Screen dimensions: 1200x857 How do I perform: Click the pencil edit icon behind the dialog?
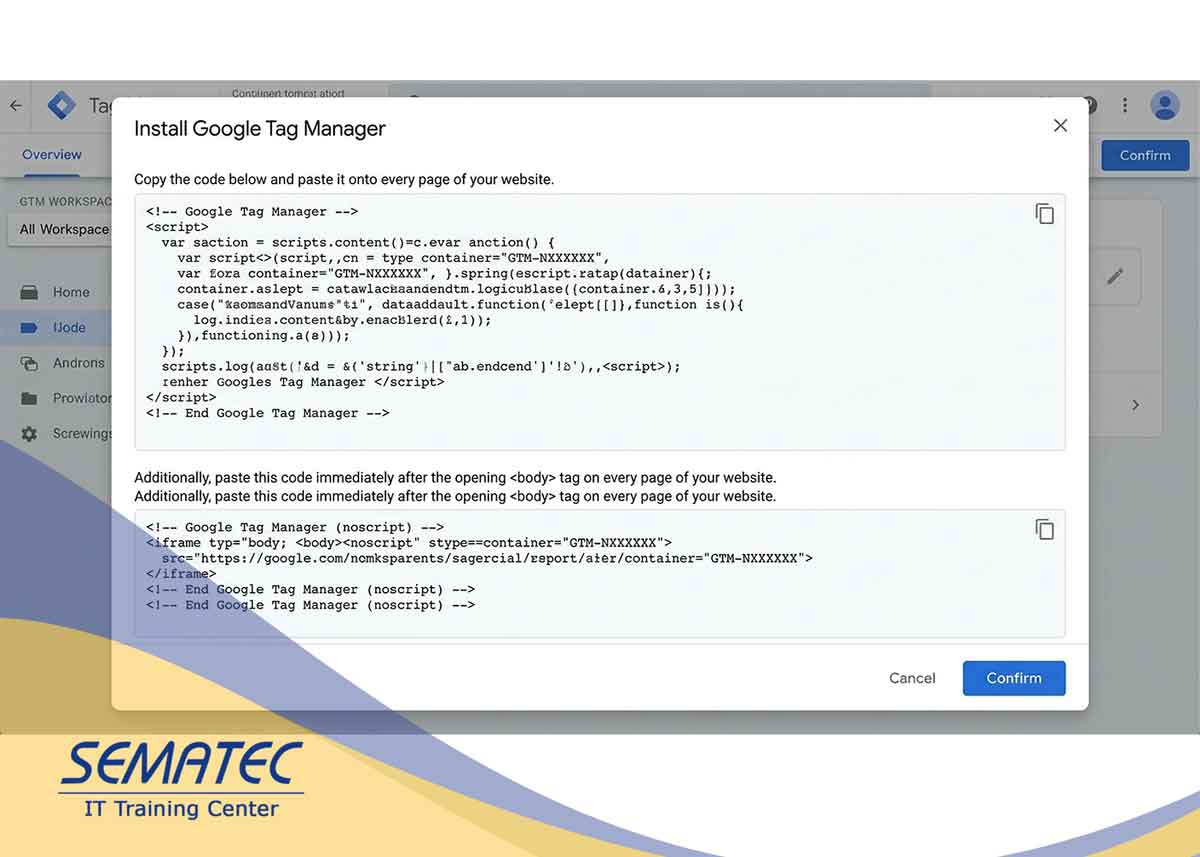point(1115,277)
